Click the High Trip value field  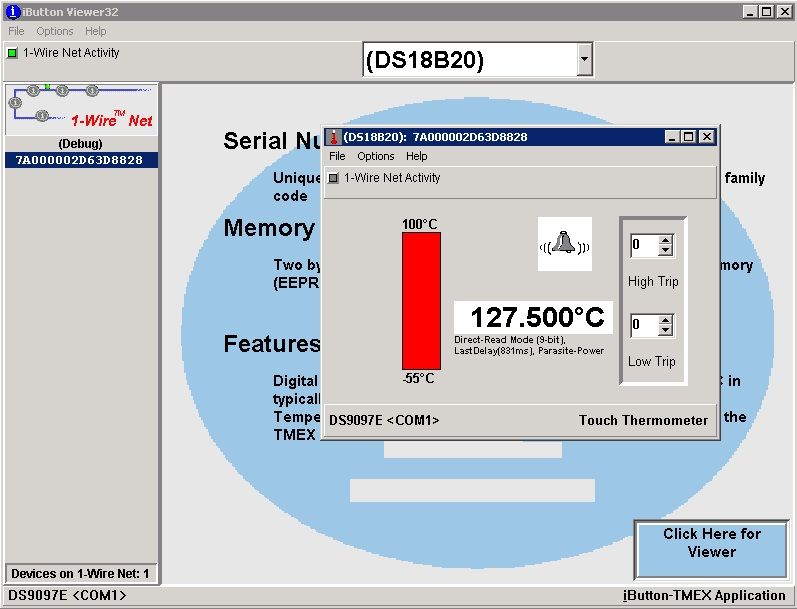tap(645, 245)
